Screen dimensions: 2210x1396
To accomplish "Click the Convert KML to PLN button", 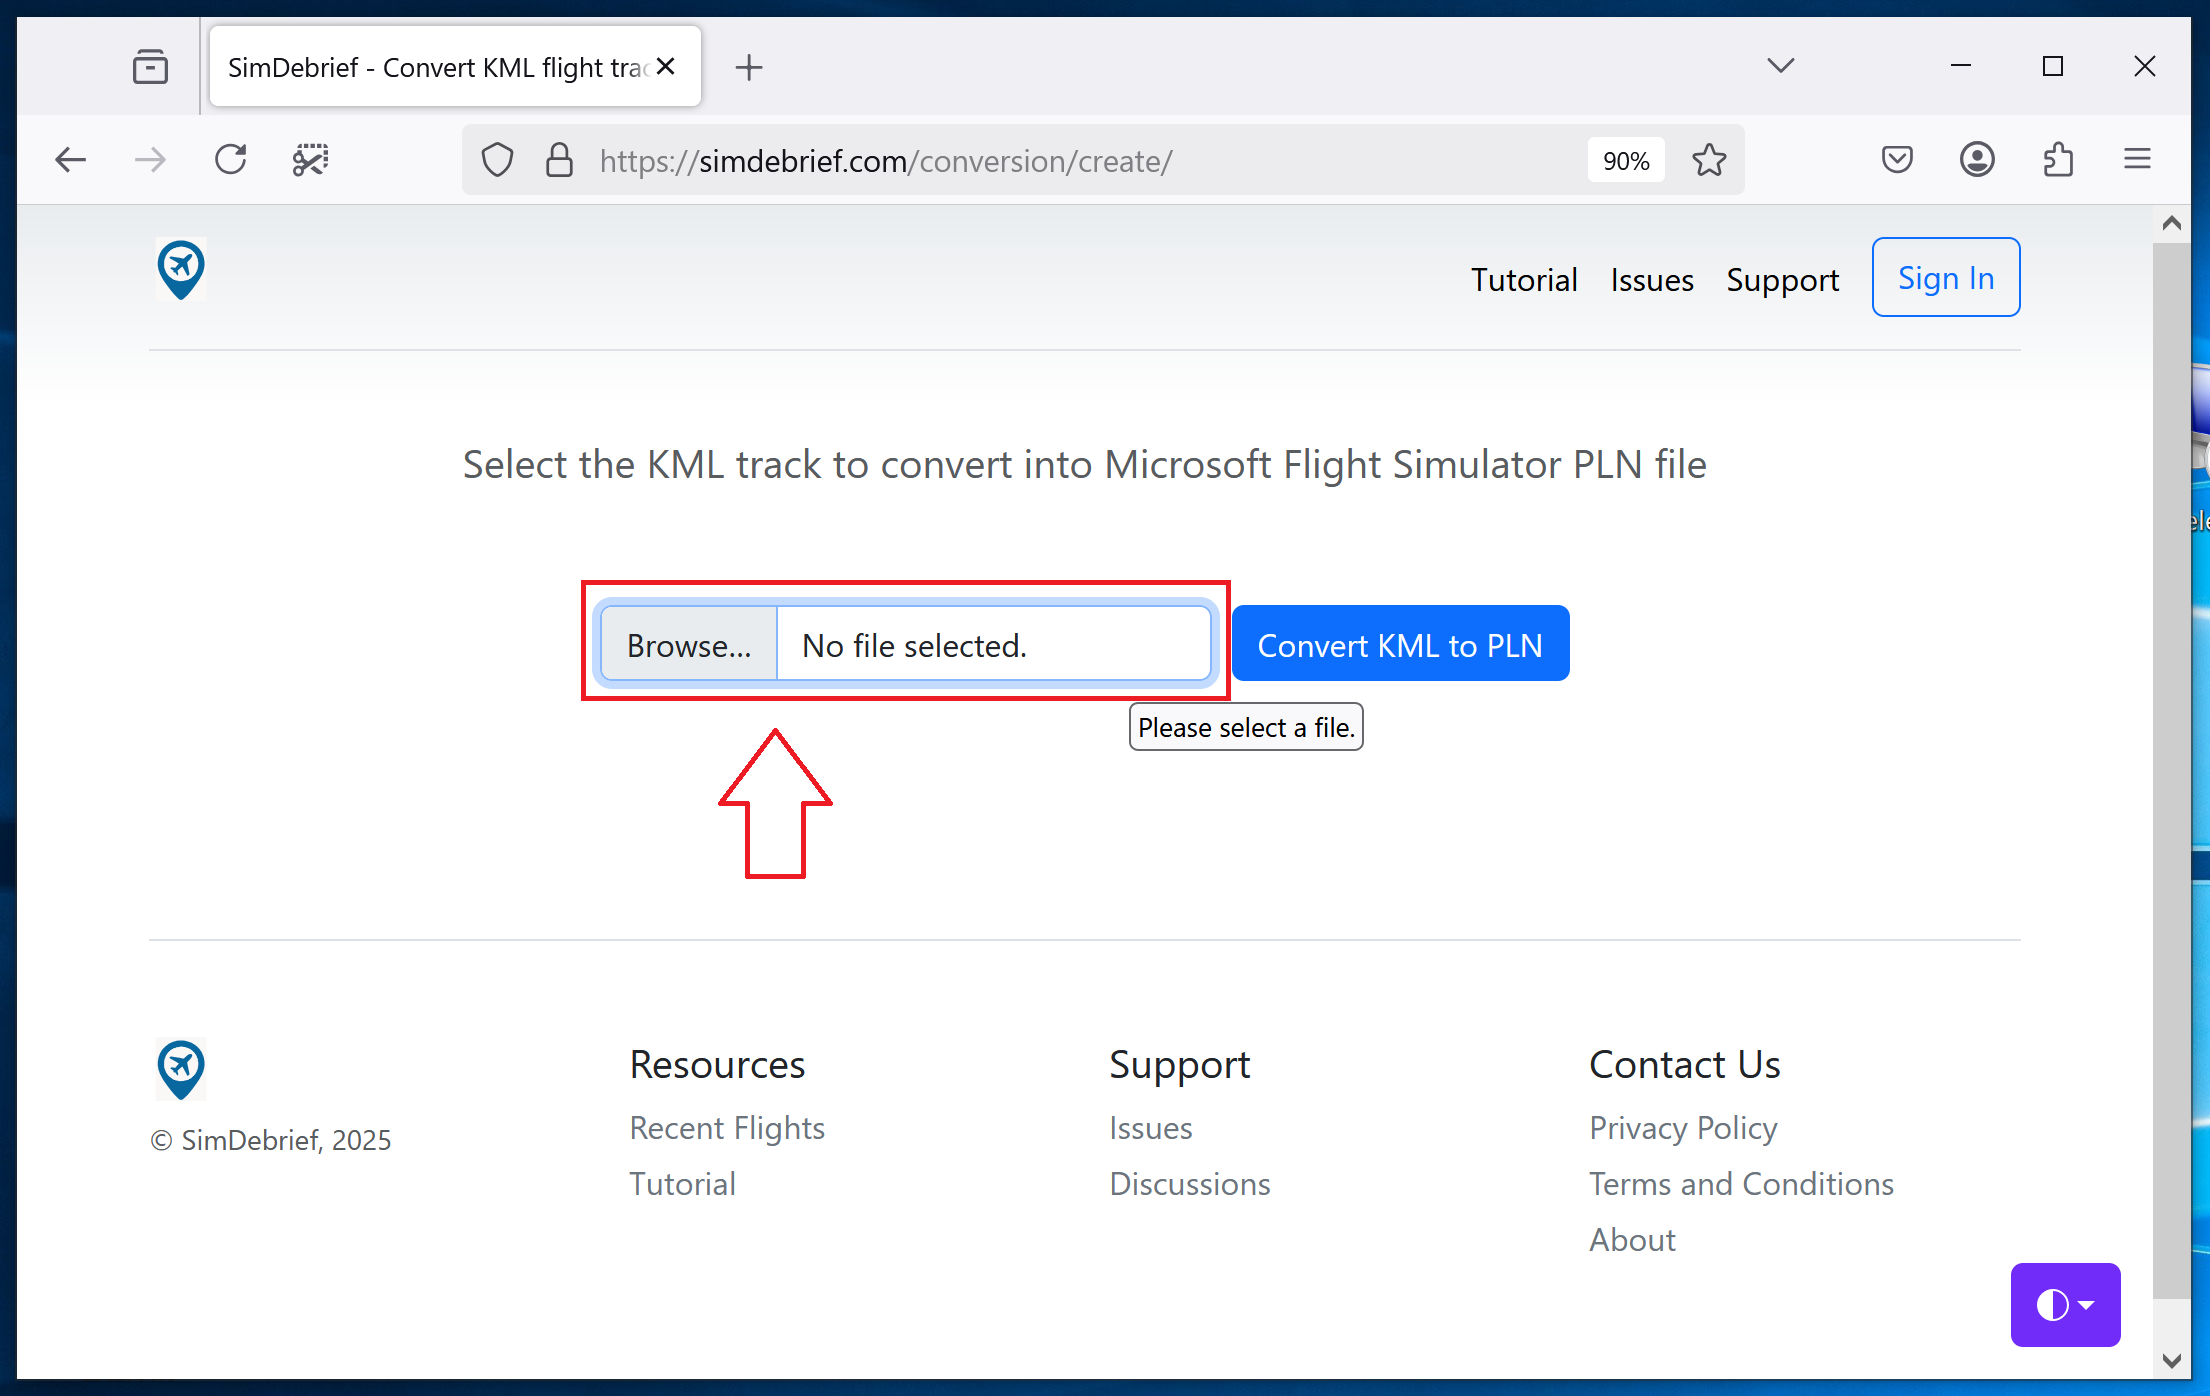I will click(1400, 643).
